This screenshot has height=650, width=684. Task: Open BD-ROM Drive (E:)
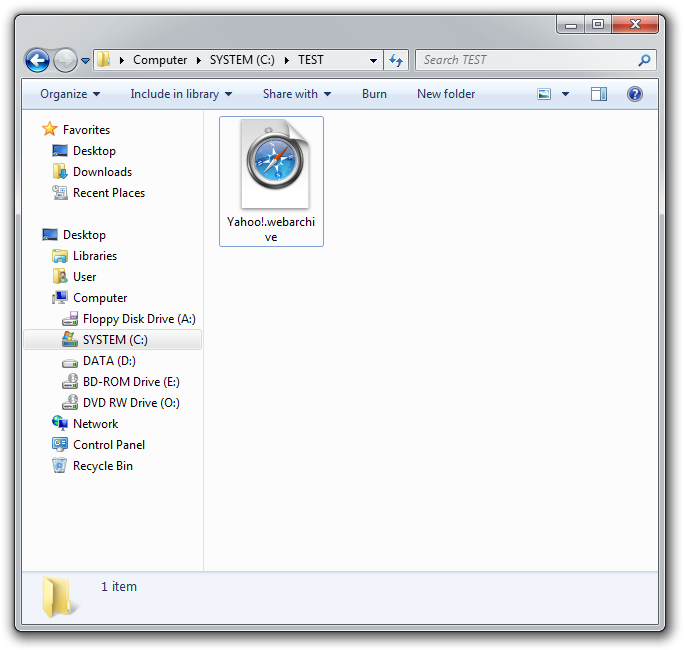pyautogui.click(x=131, y=382)
